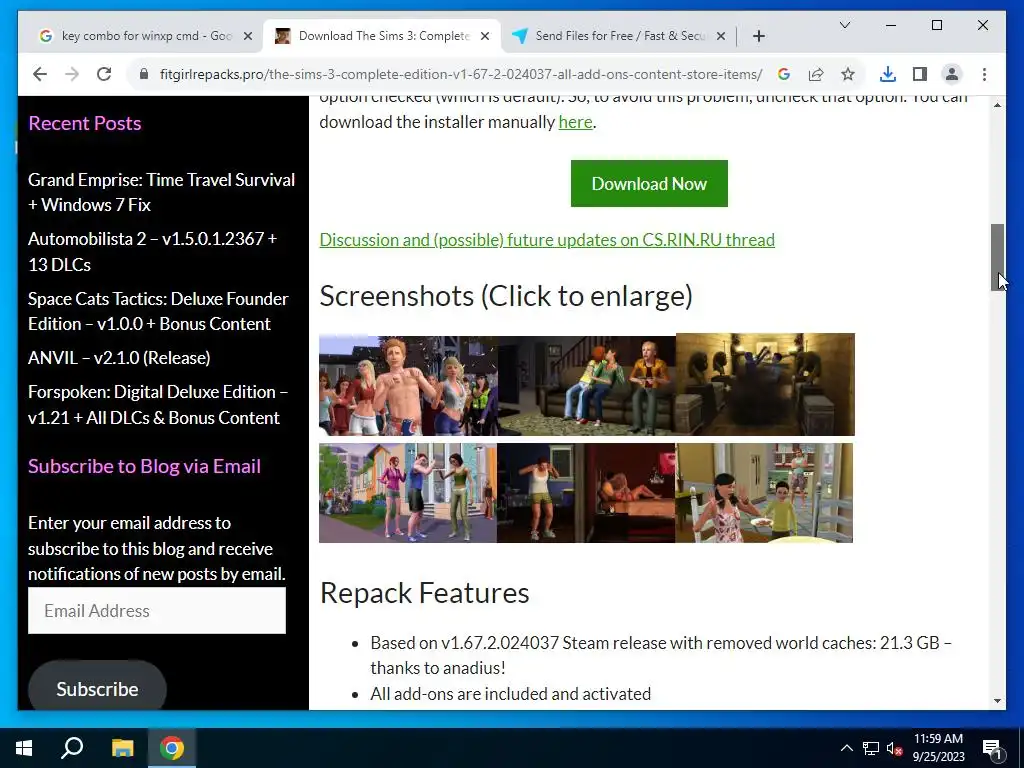Viewport: 1024px width, 768px height.
Task: Enlarge the dark room screenshot thumbnail
Action: tap(765, 385)
